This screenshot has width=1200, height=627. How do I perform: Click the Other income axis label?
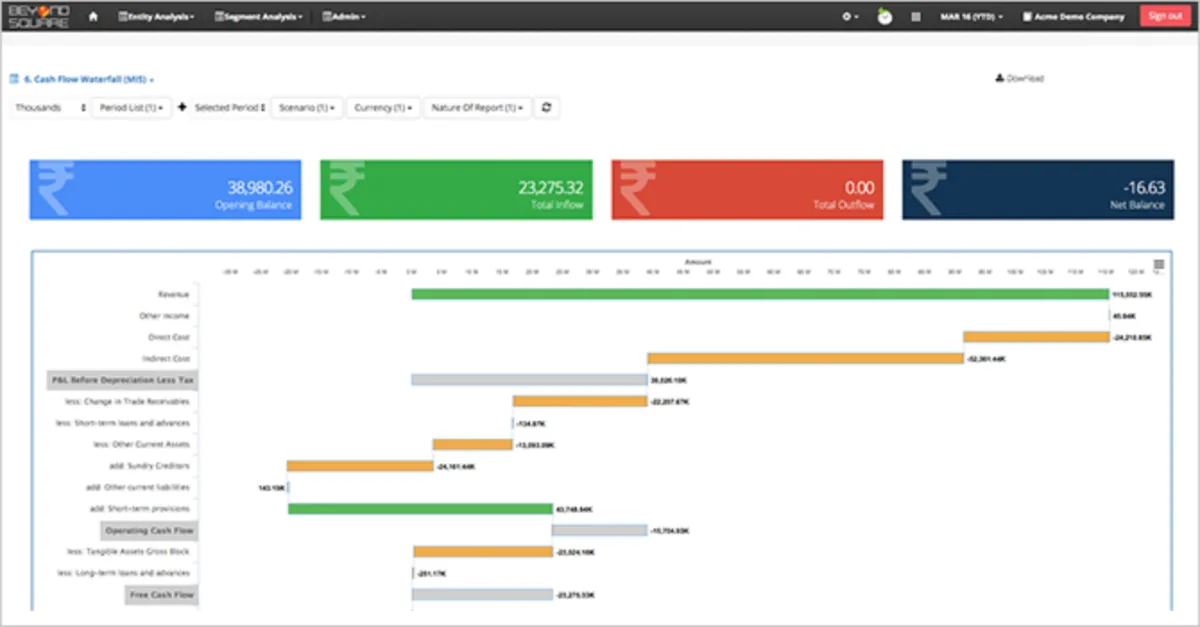(x=164, y=316)
